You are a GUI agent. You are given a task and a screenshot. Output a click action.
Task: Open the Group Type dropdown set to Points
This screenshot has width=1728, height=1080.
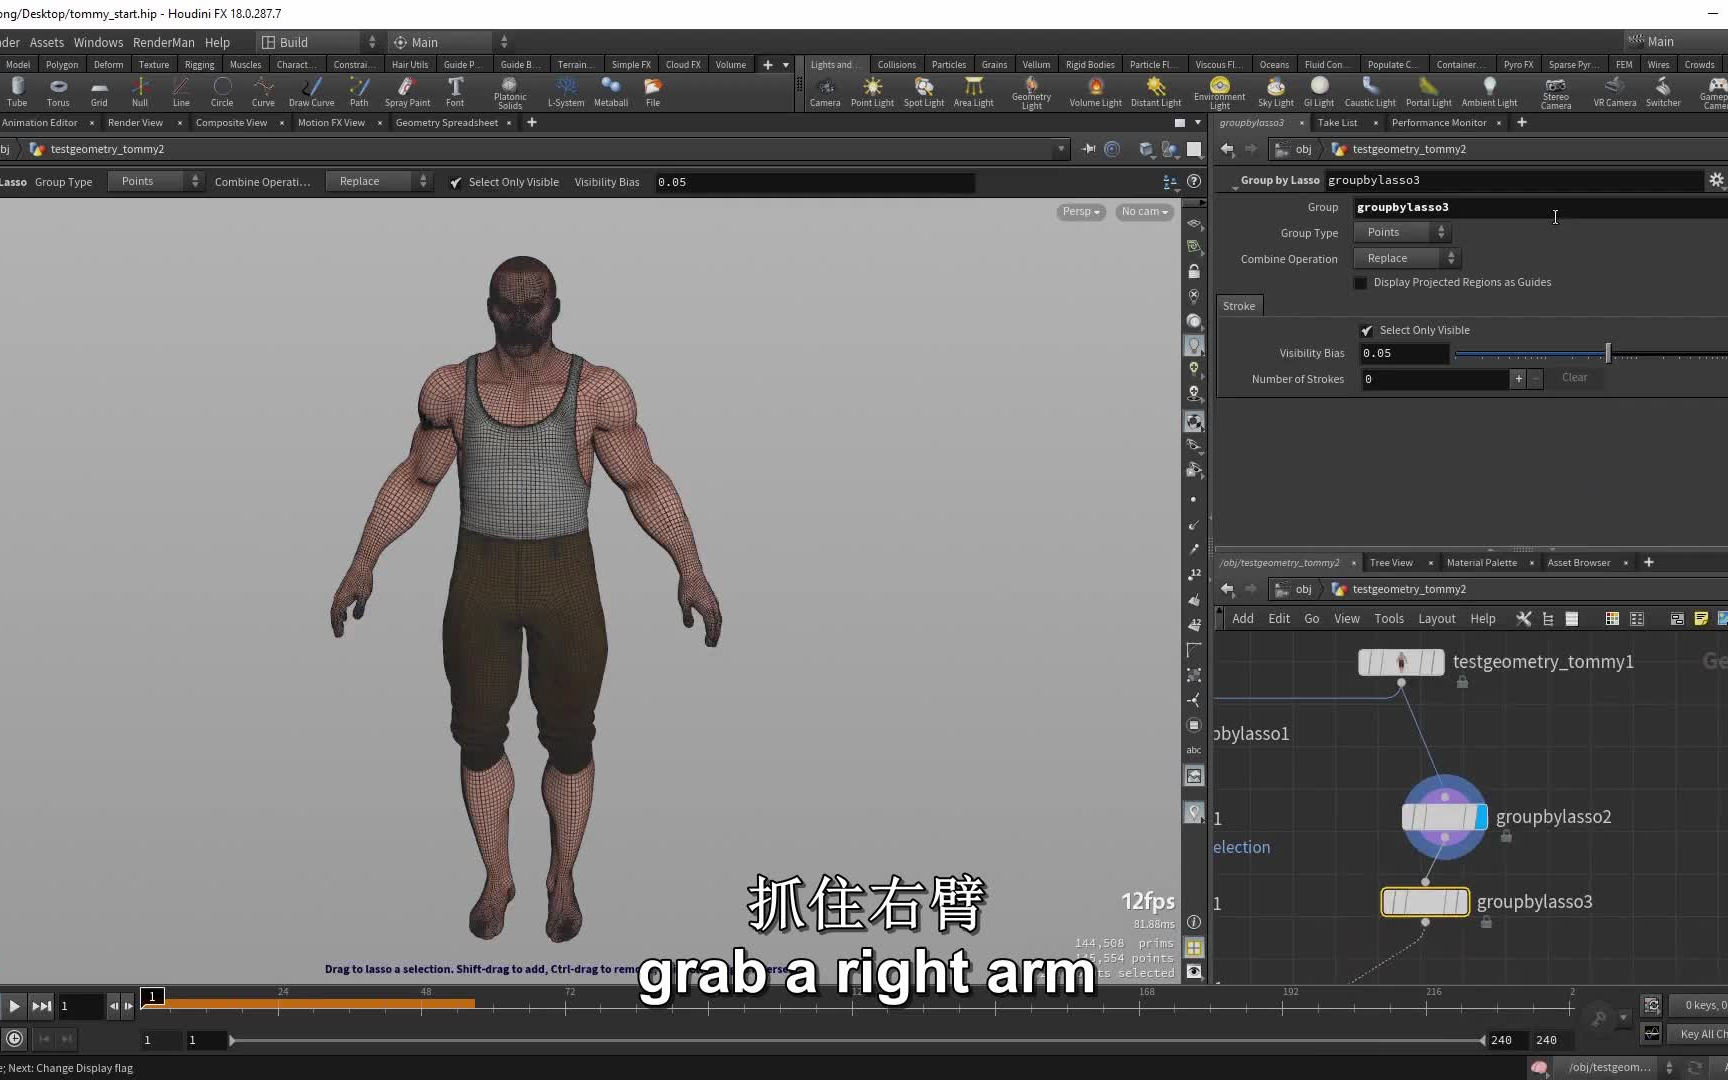point(1400,232)
